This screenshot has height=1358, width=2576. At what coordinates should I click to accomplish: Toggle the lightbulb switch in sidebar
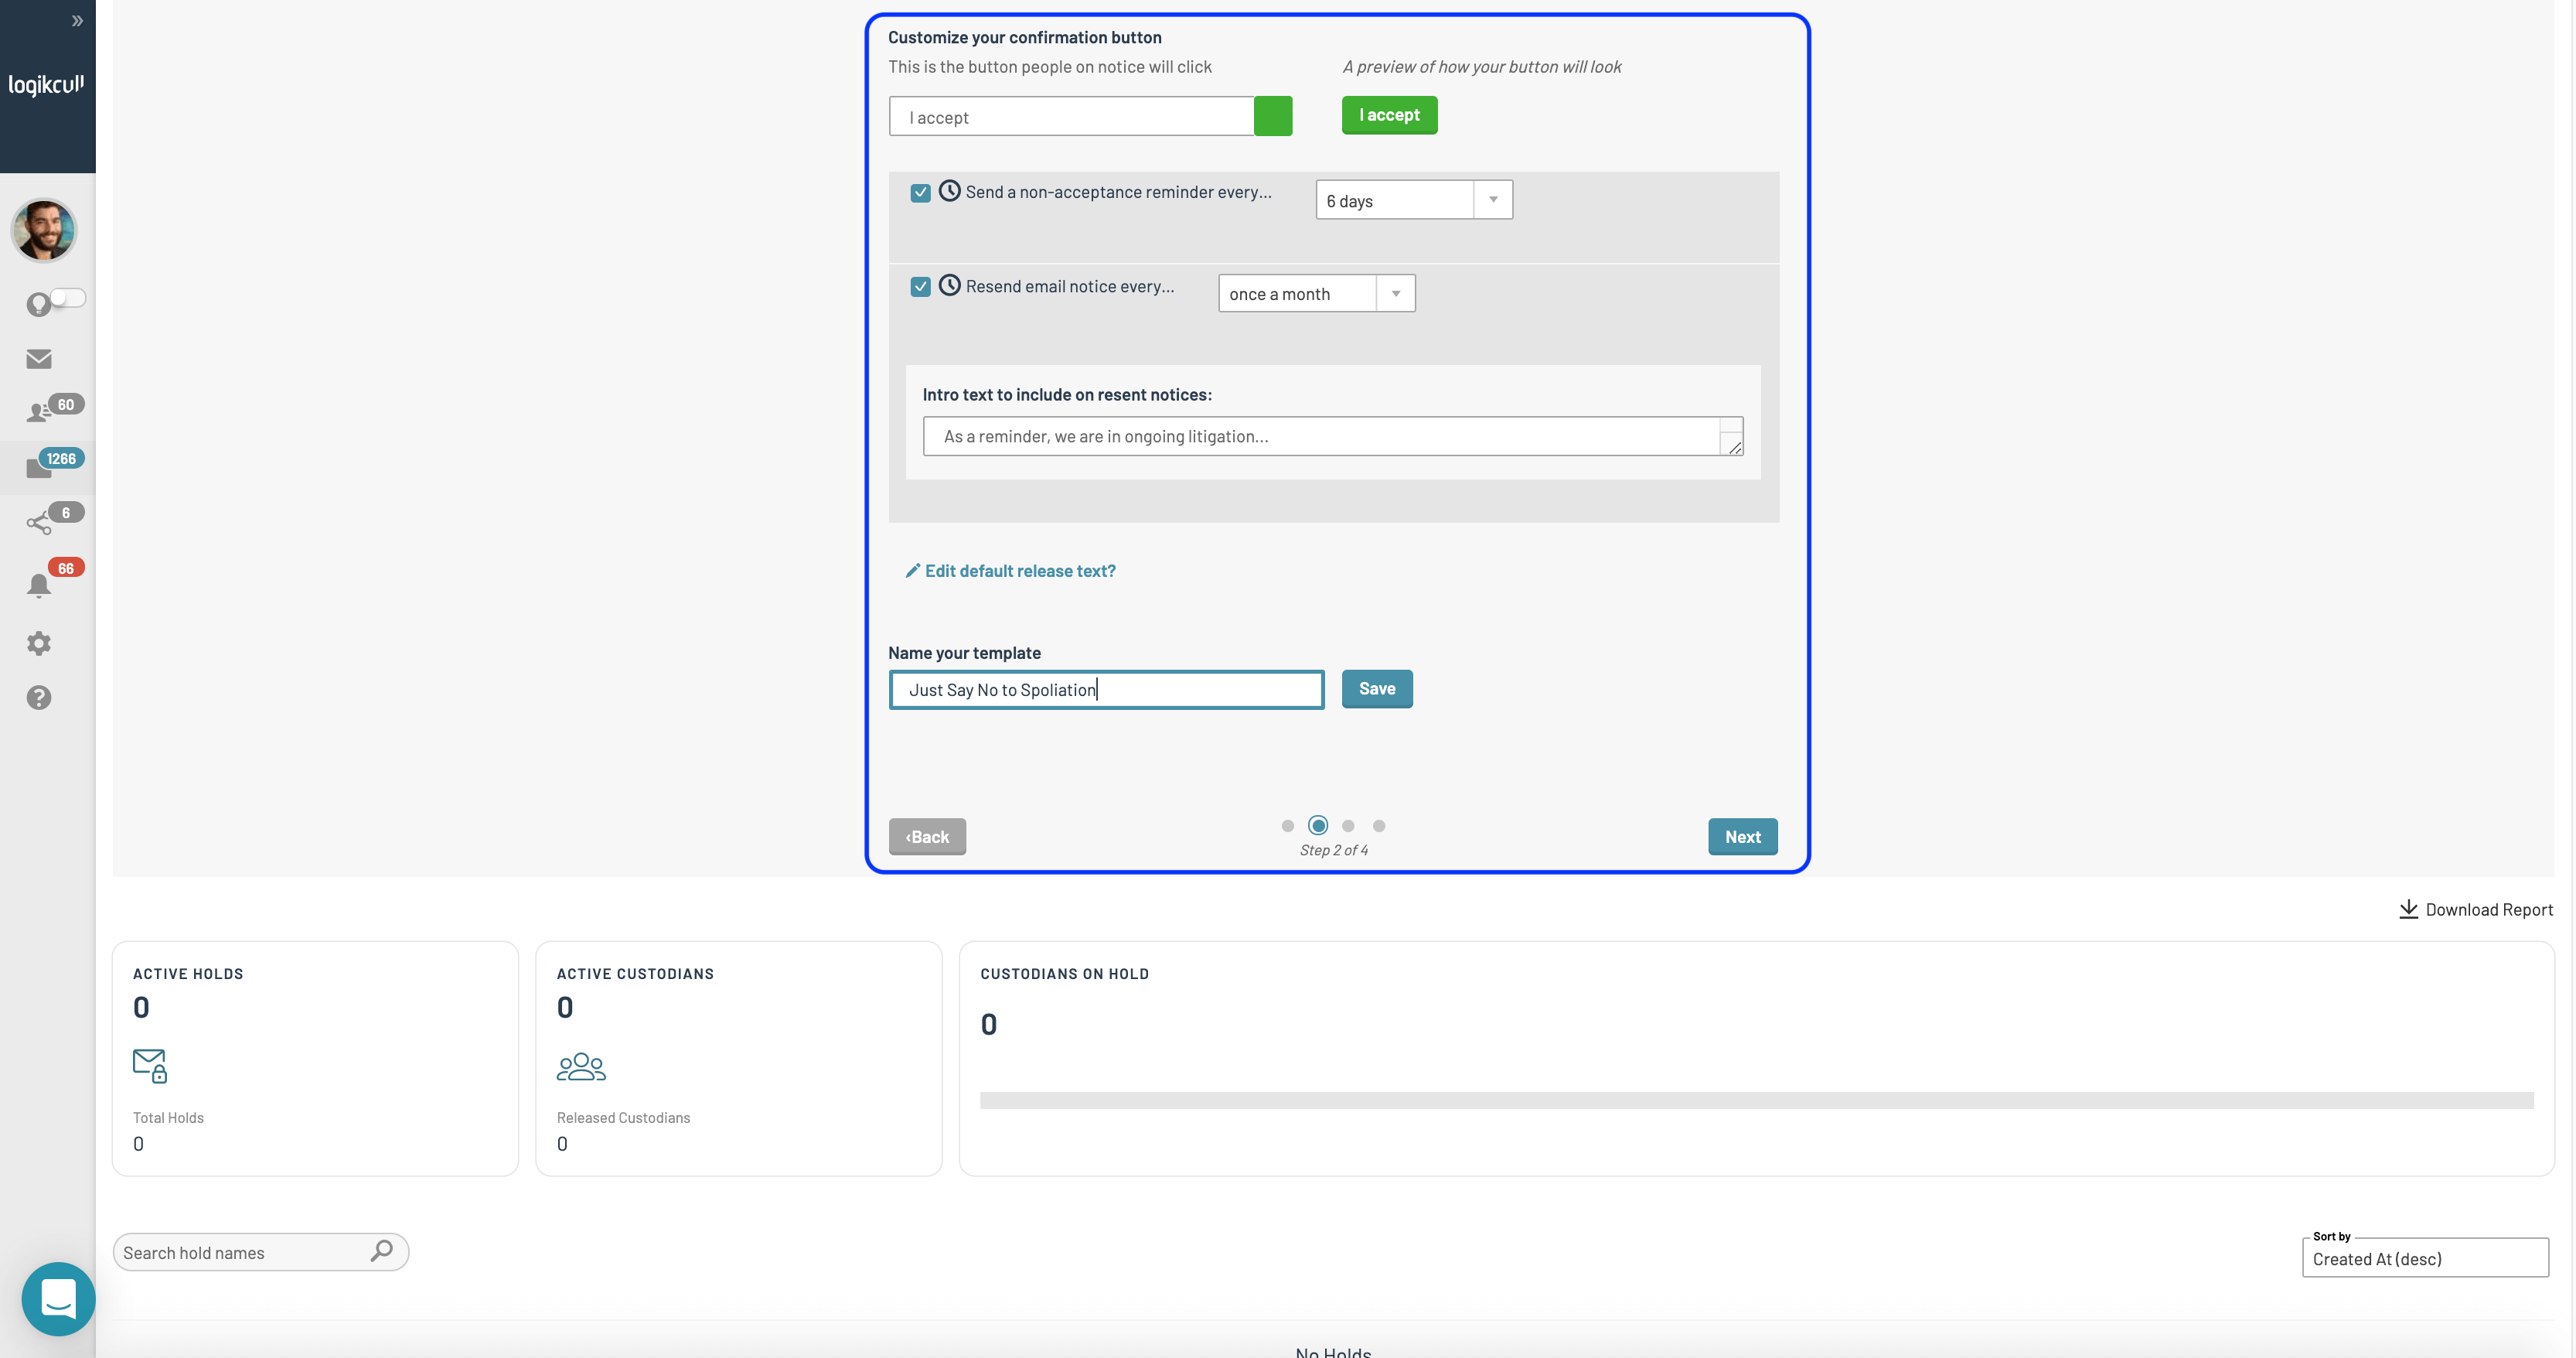click(x=66, y=298)
